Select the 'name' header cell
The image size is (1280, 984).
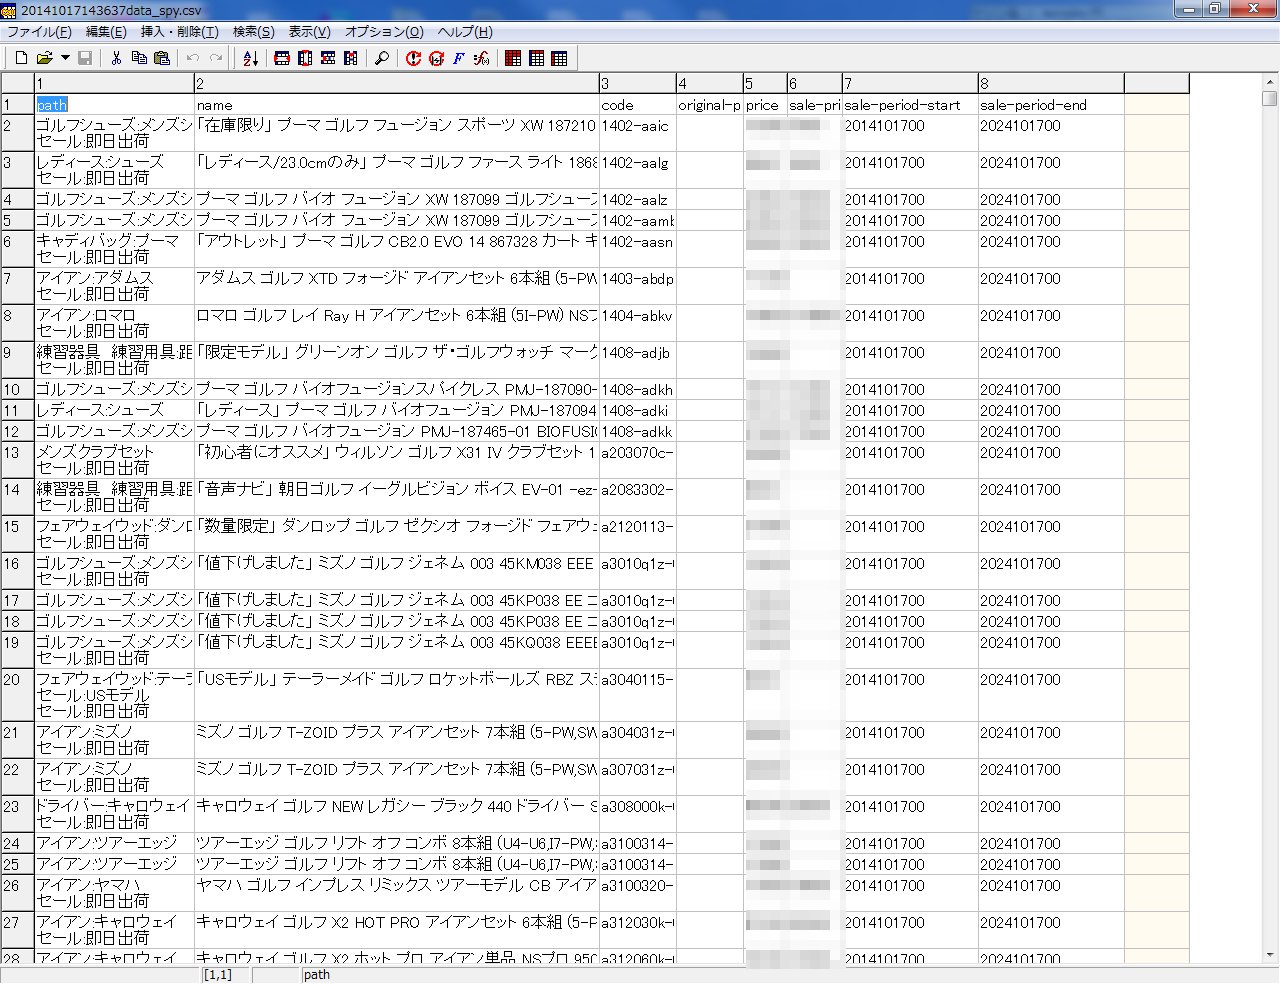pyautogui.click(x=397, y=104)
